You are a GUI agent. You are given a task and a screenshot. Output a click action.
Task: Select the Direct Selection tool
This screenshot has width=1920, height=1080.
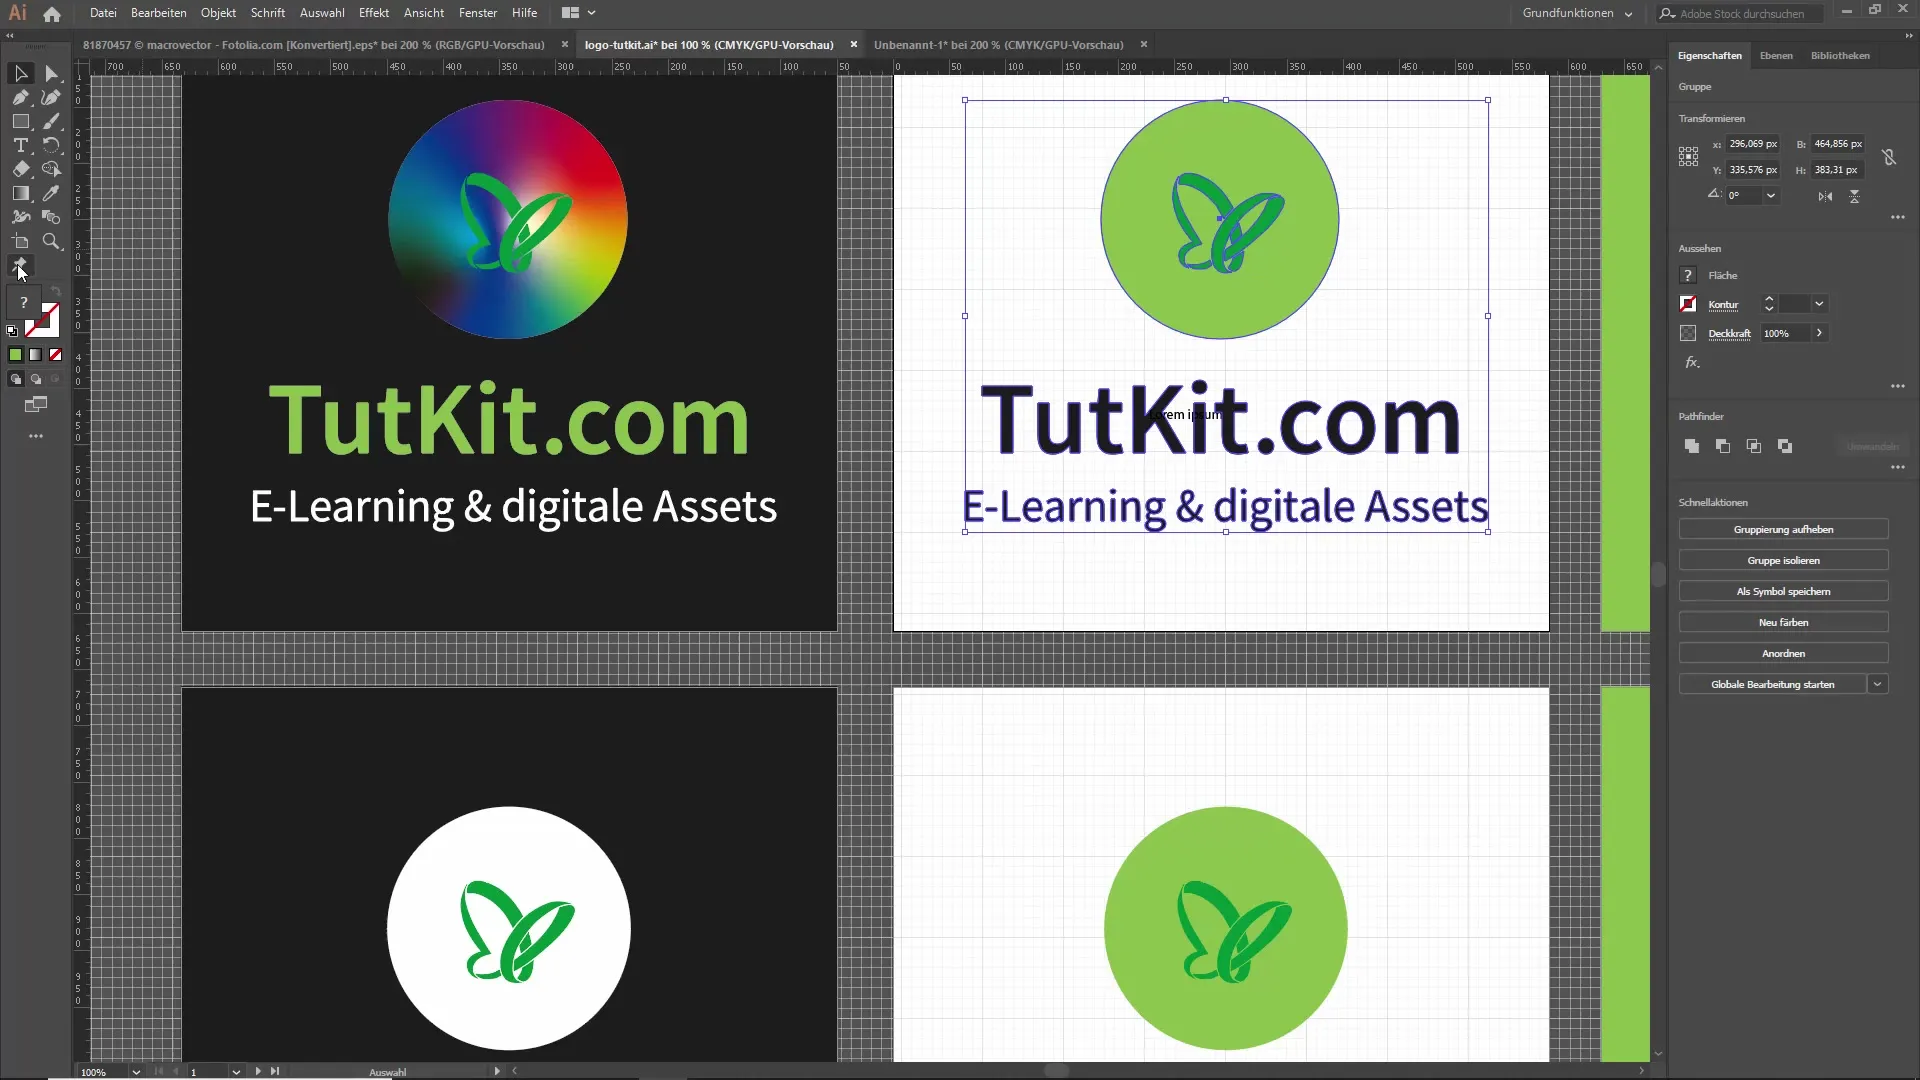[x=51, y=73]
